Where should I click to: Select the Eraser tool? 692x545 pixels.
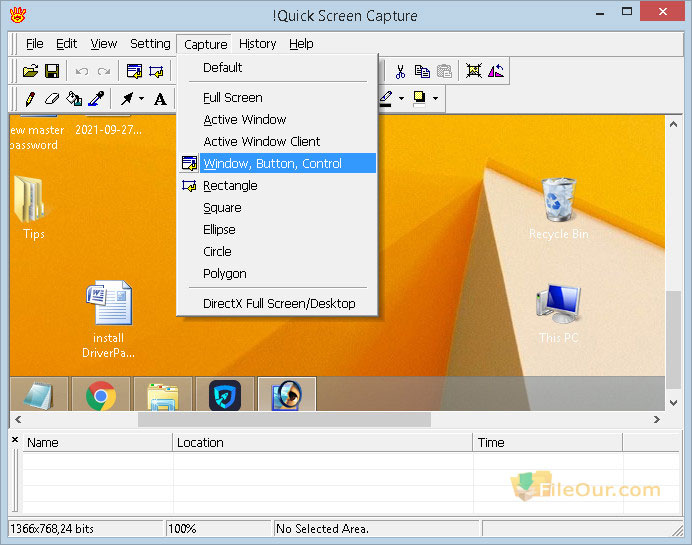52,98
